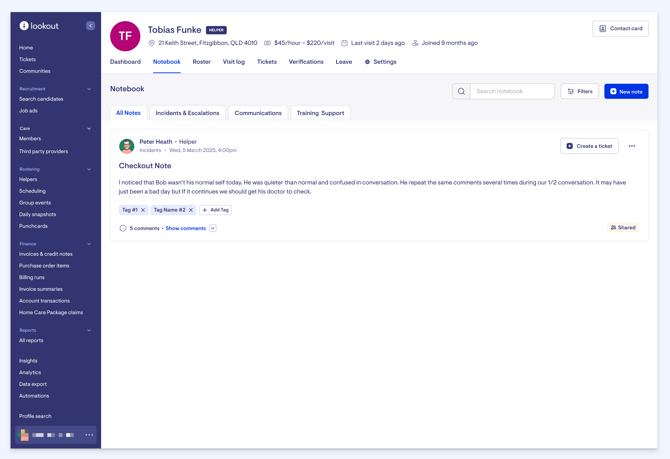Open the Training Support notes tab
Screen dimensions: 670x459
320,113
